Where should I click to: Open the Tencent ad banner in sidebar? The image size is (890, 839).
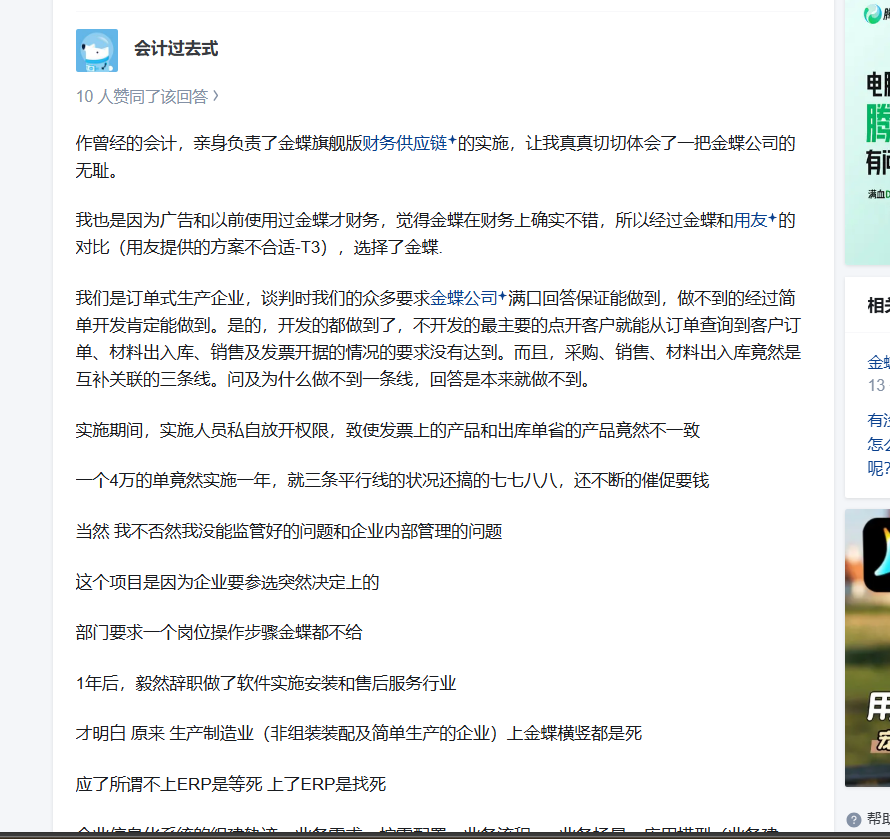[x=867, y=133]
